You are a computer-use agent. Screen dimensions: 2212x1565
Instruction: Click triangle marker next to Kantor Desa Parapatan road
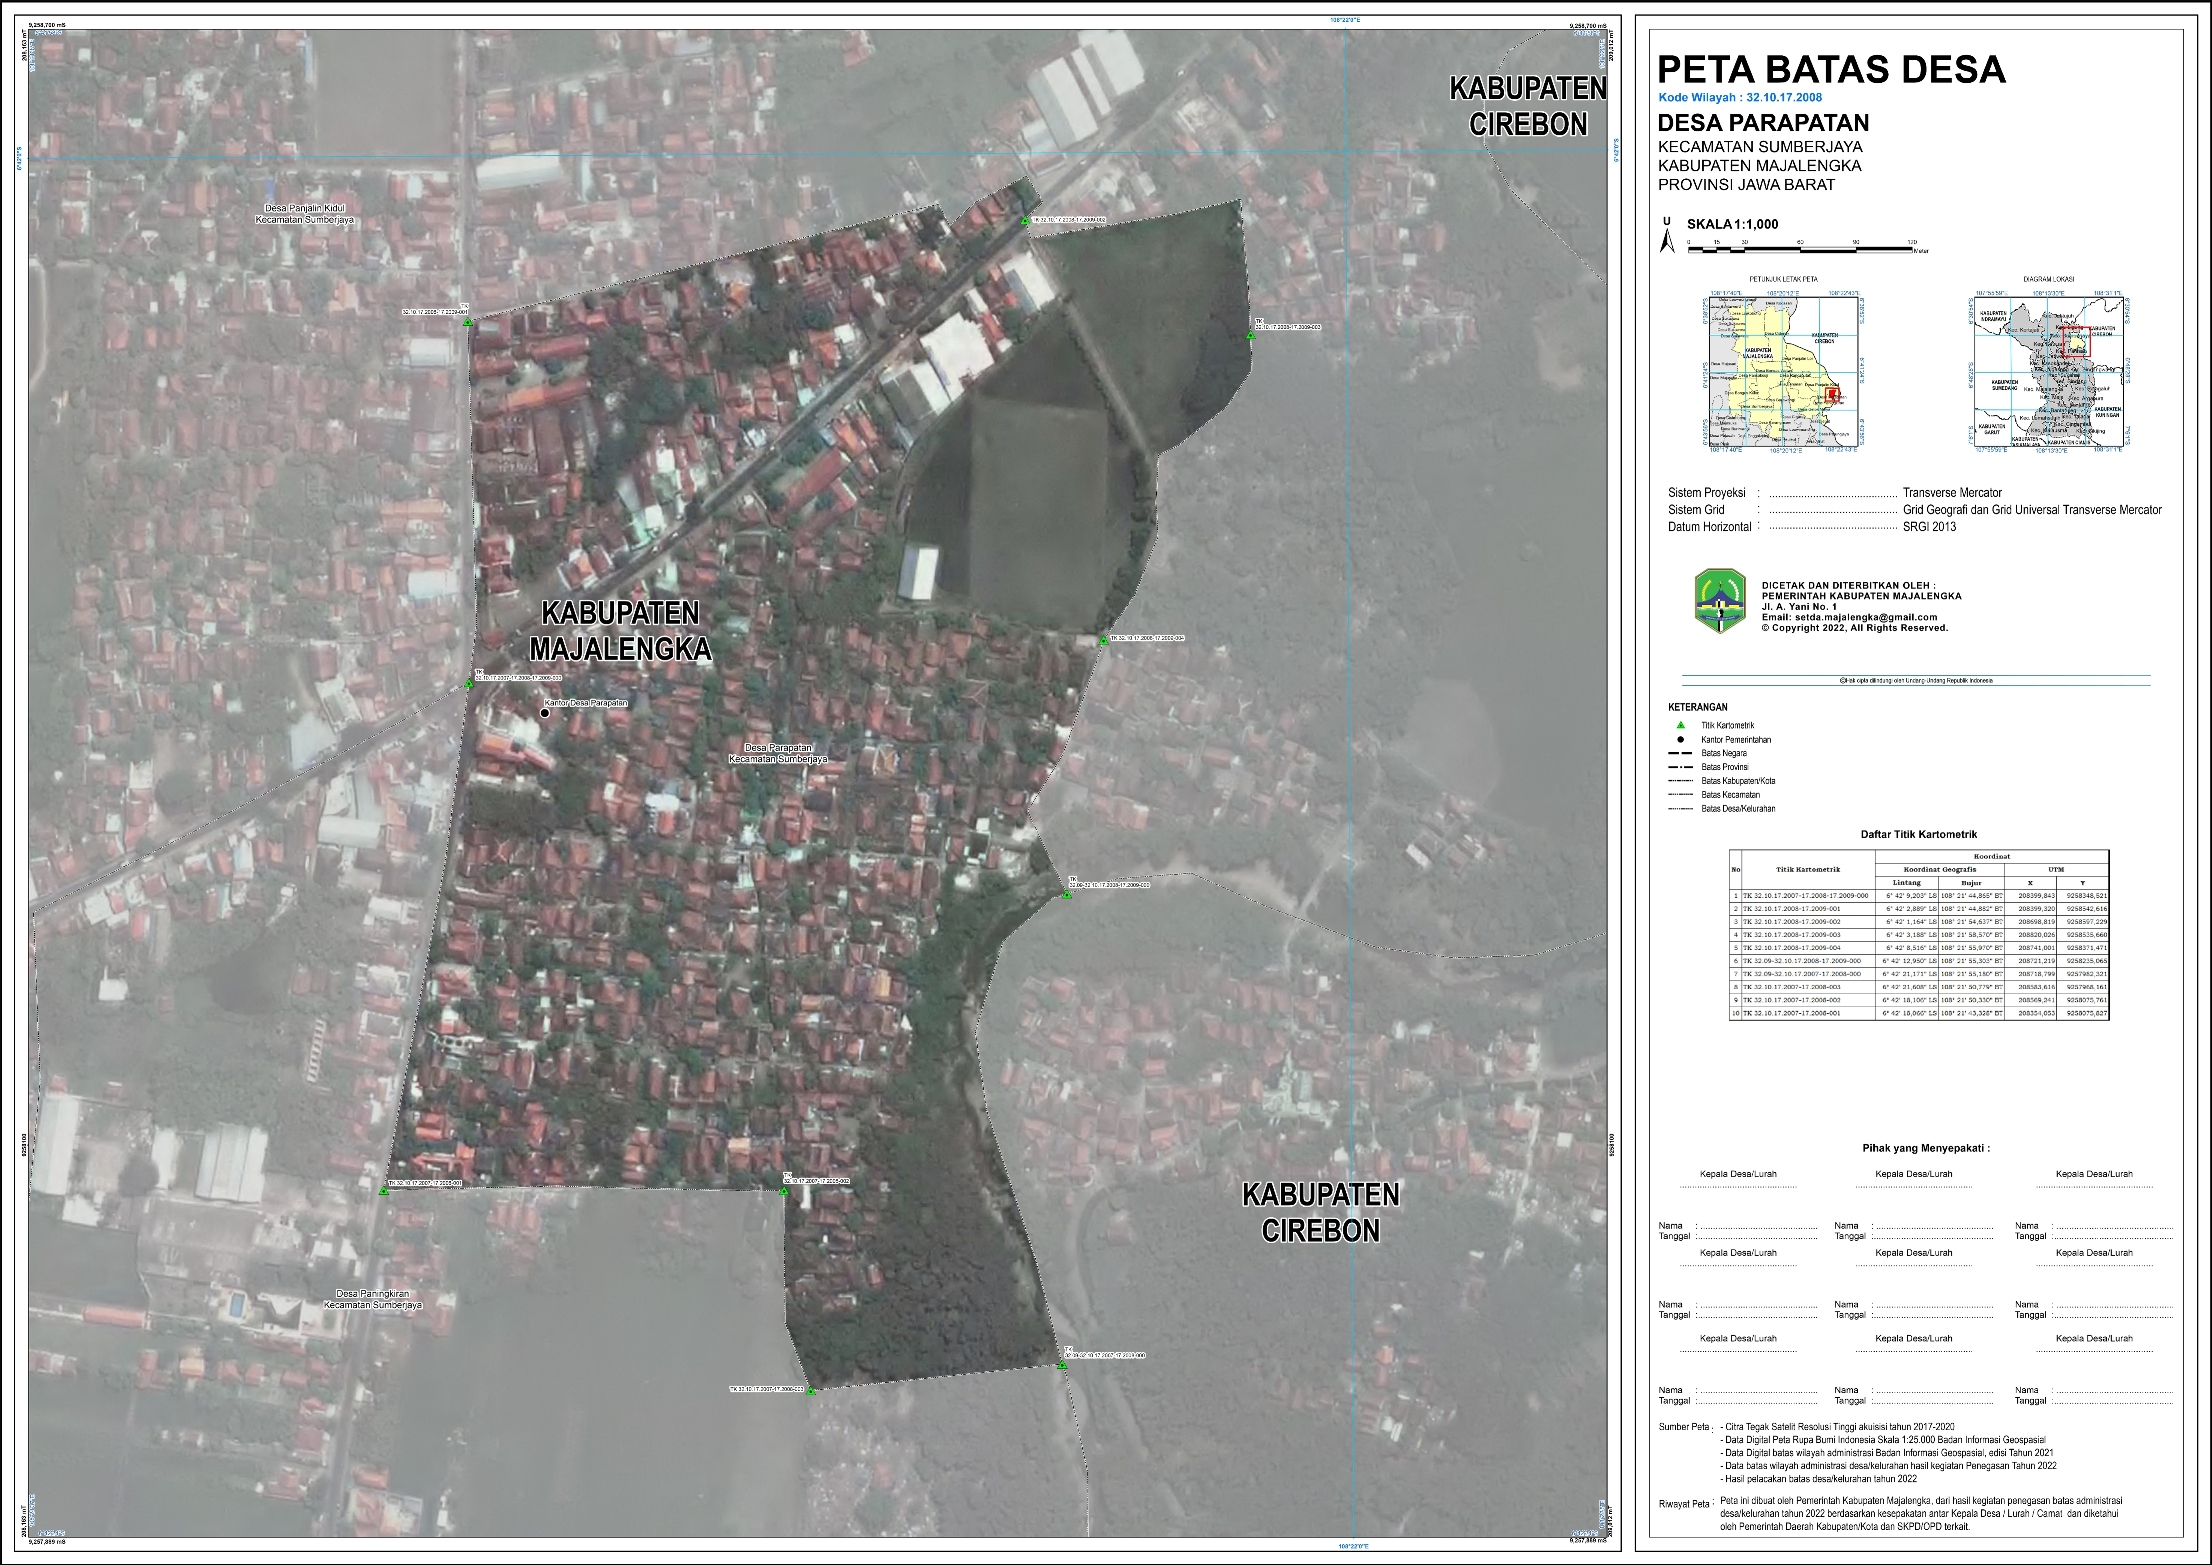468,684
